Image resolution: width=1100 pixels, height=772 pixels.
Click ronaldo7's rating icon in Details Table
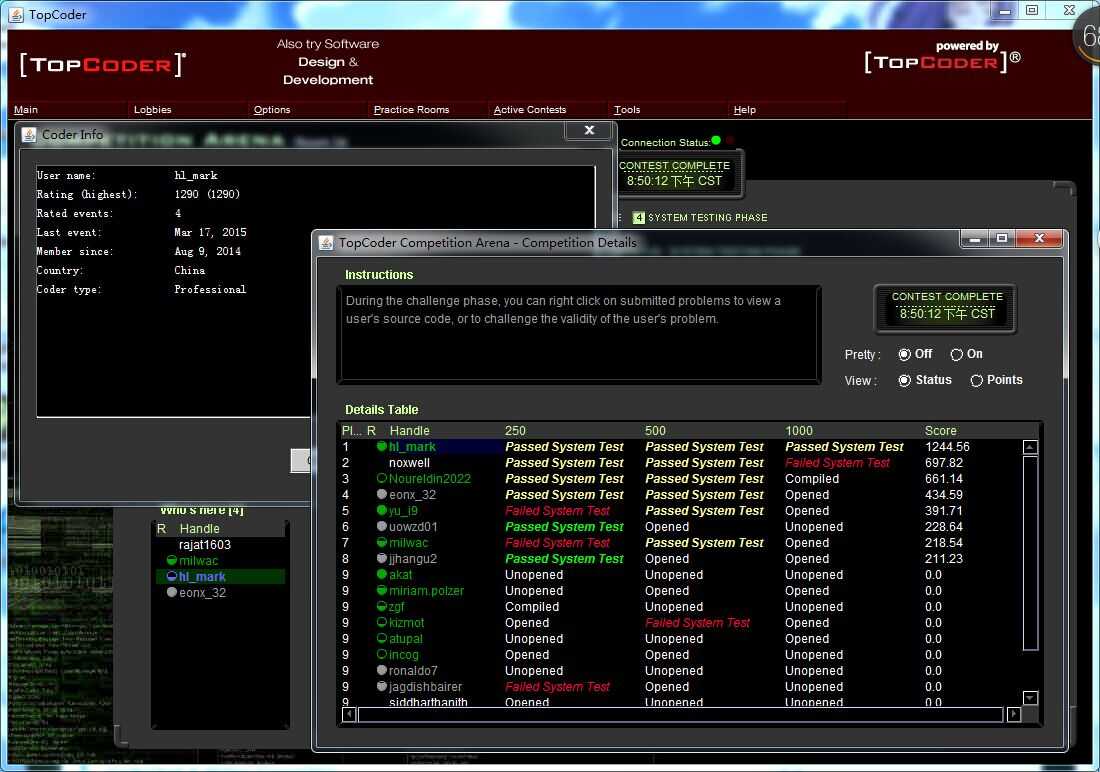[382, 670]
